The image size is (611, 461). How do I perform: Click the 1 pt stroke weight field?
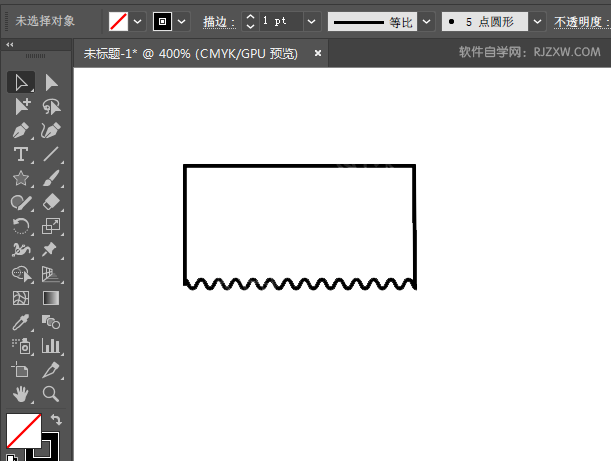pyautogui.click(x=281, y=21)
